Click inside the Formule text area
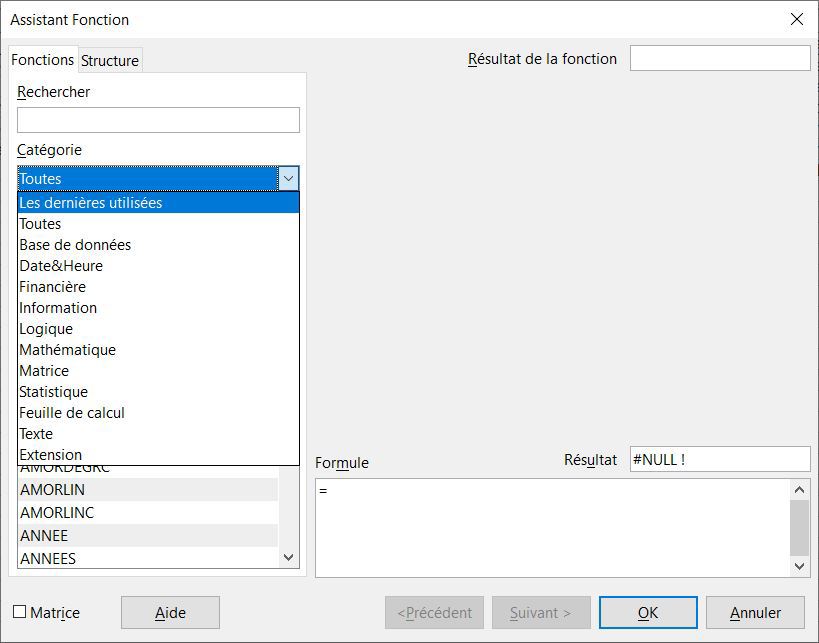819x643 pixels. (552, 527)
